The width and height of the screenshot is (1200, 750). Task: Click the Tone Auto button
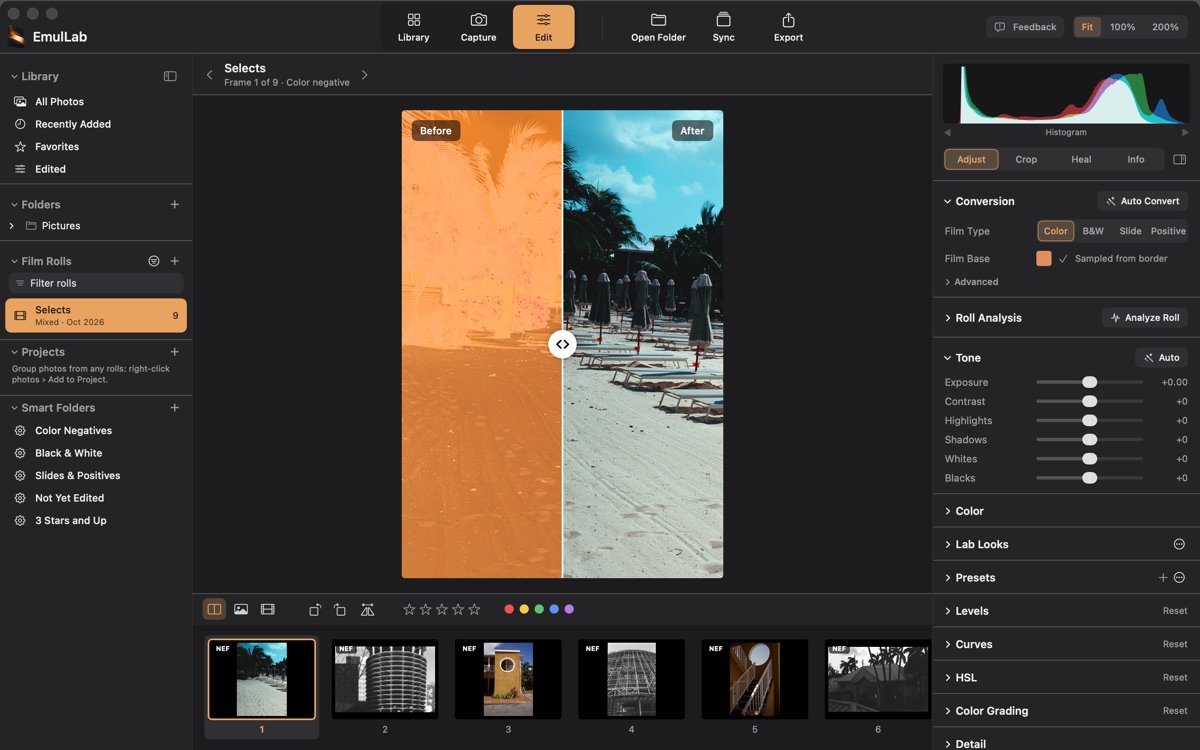point(1161,358)
